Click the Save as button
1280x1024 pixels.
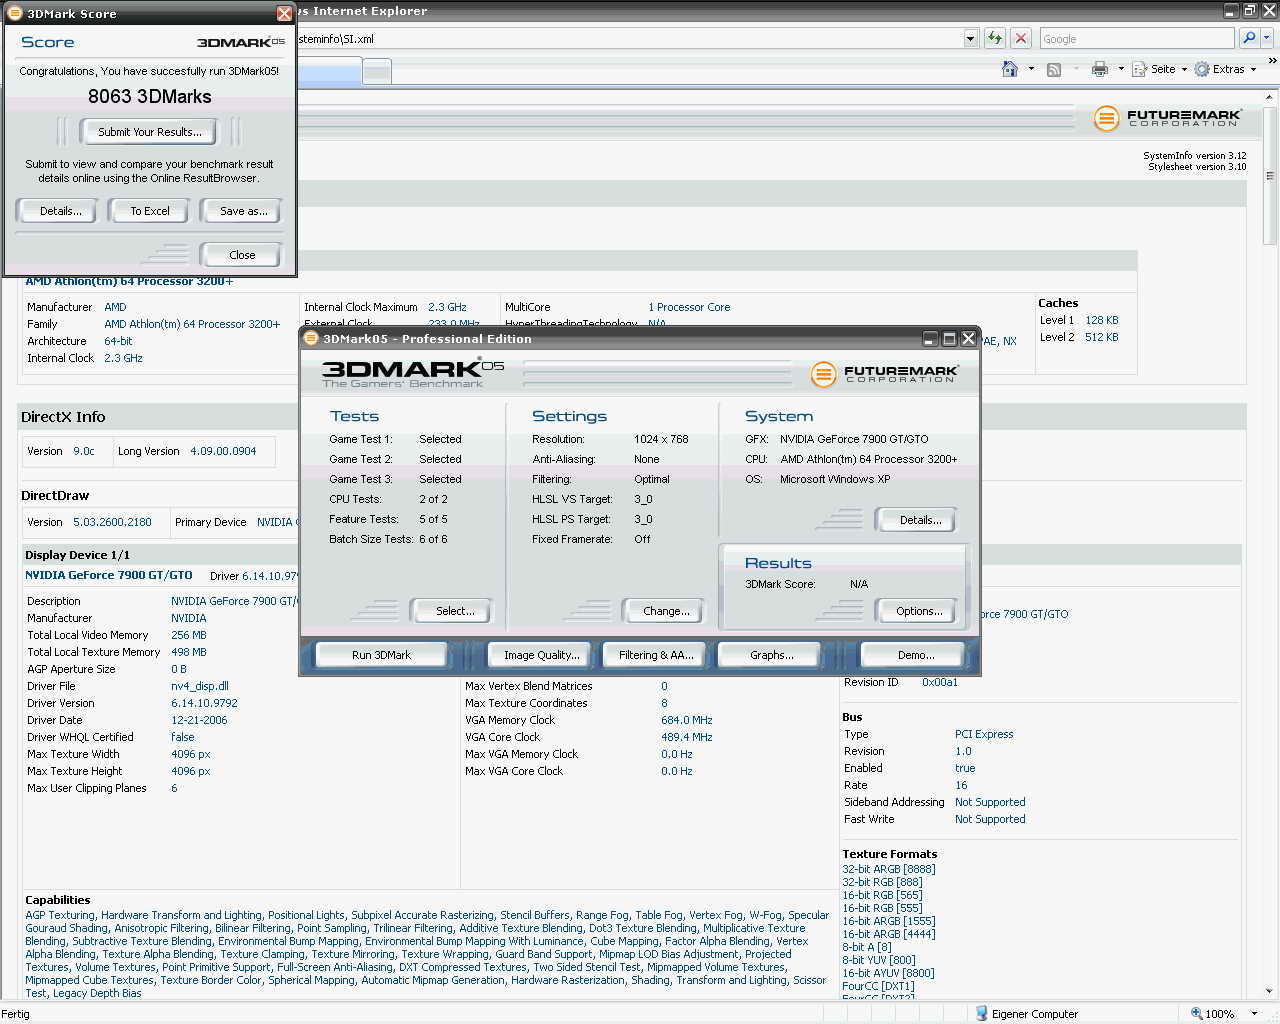point(243,211)
